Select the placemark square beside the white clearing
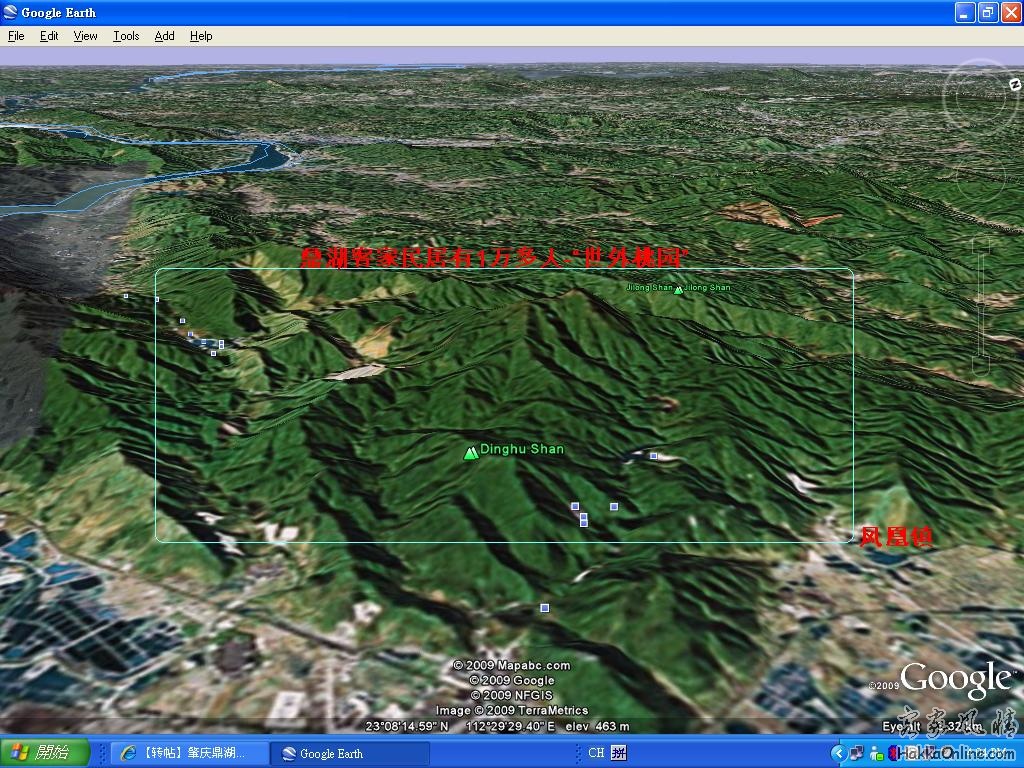Screen dimensions: 1024x768 click(x=654, y=456)
